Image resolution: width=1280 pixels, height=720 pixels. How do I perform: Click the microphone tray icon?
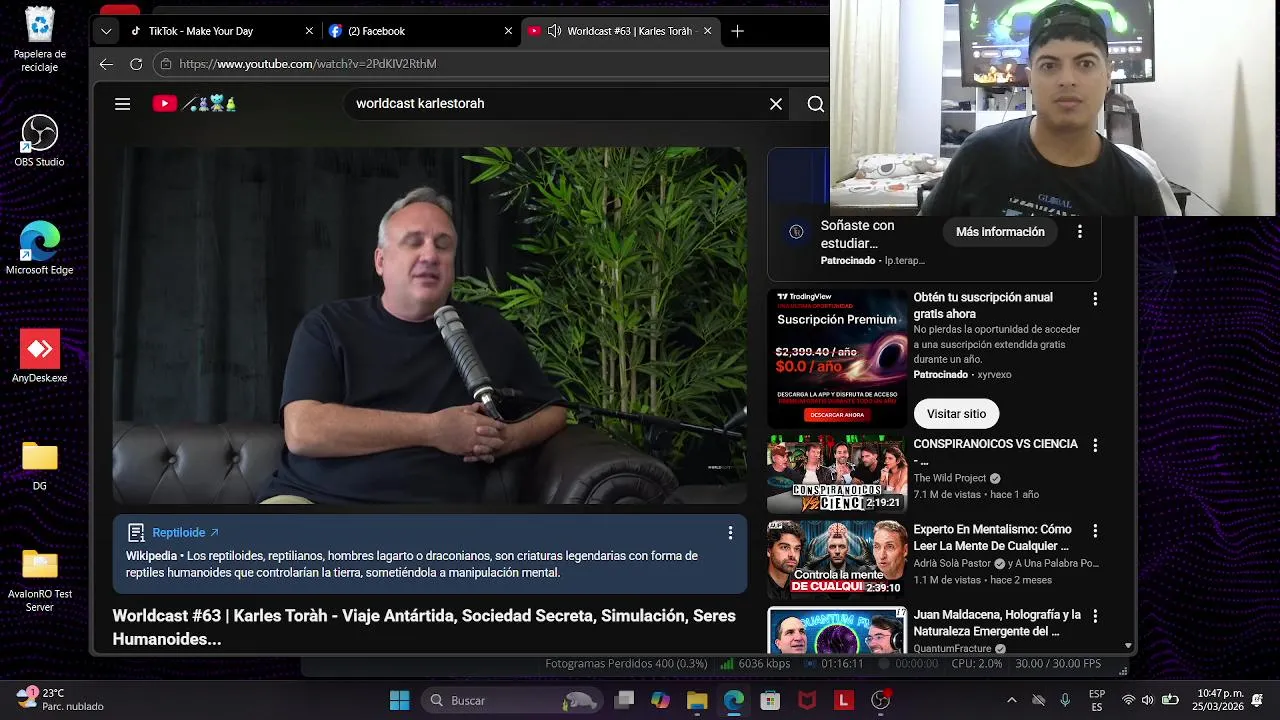(x=1065, y=700)
